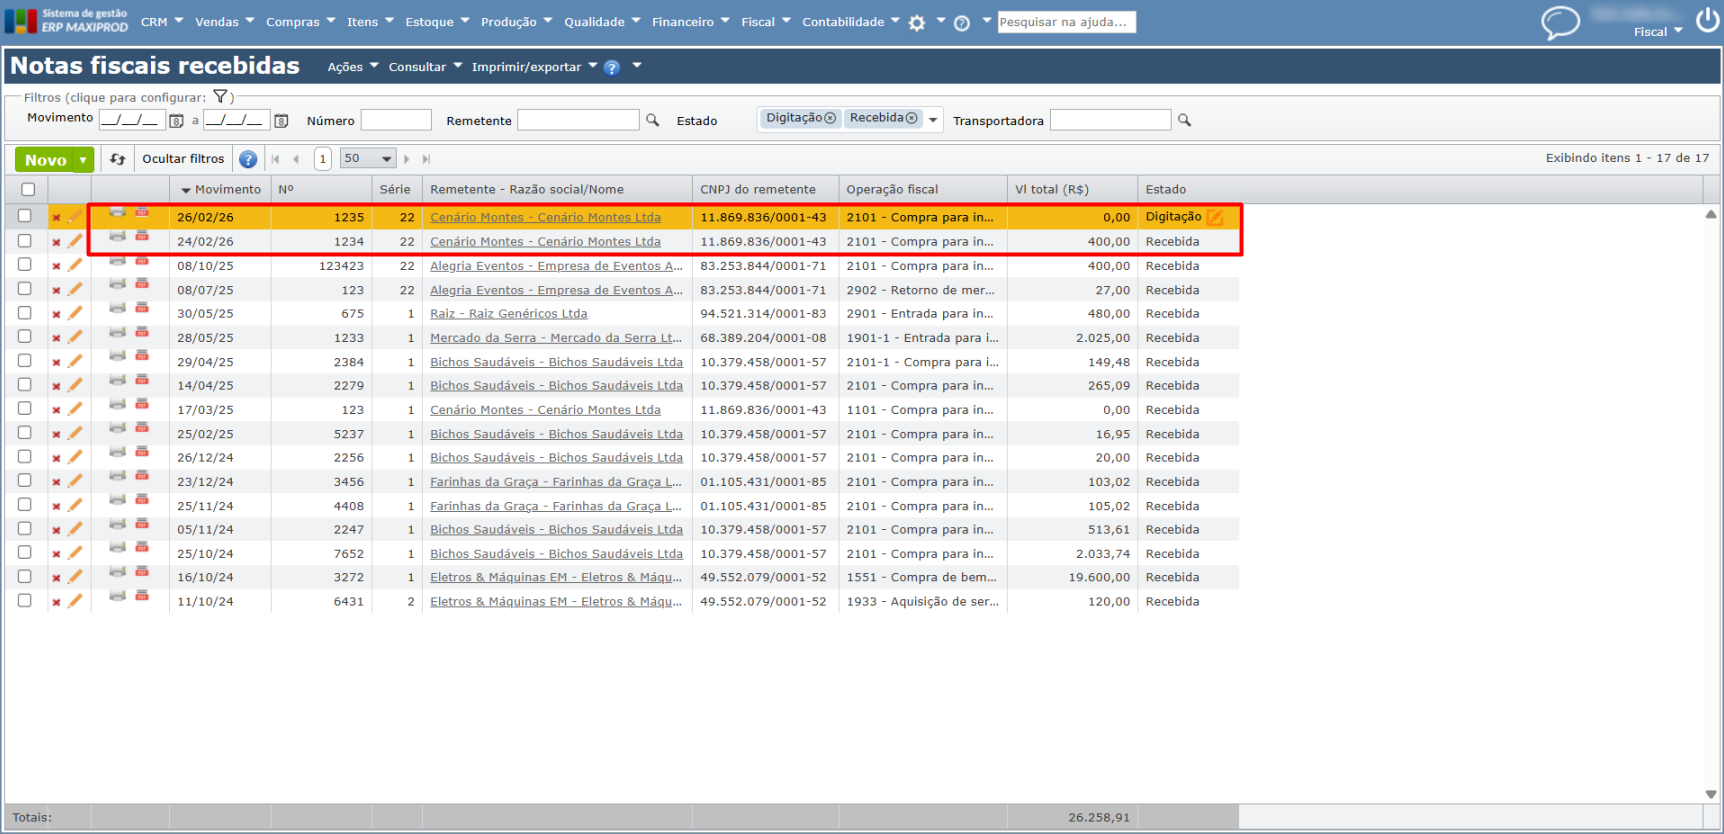
Task: Open the settings gear icon
Action: [917, 23]
